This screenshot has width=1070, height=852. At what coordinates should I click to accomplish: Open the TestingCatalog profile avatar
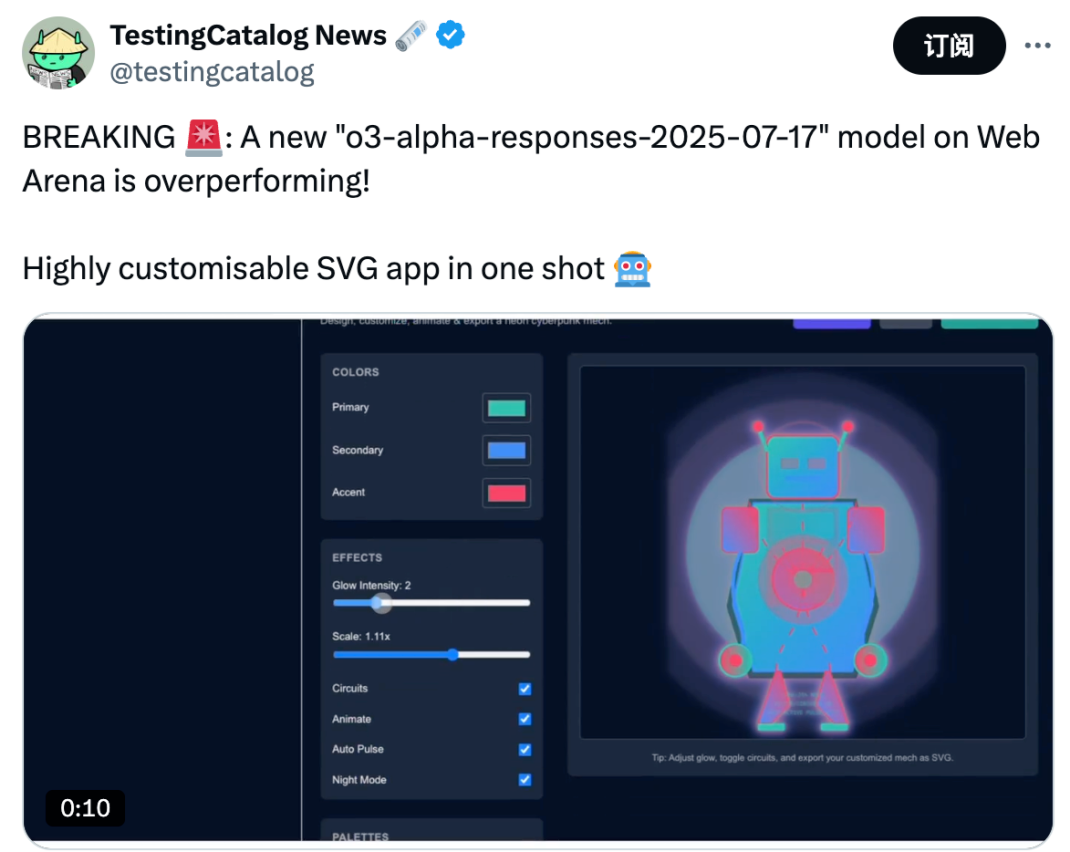[59, 54]
